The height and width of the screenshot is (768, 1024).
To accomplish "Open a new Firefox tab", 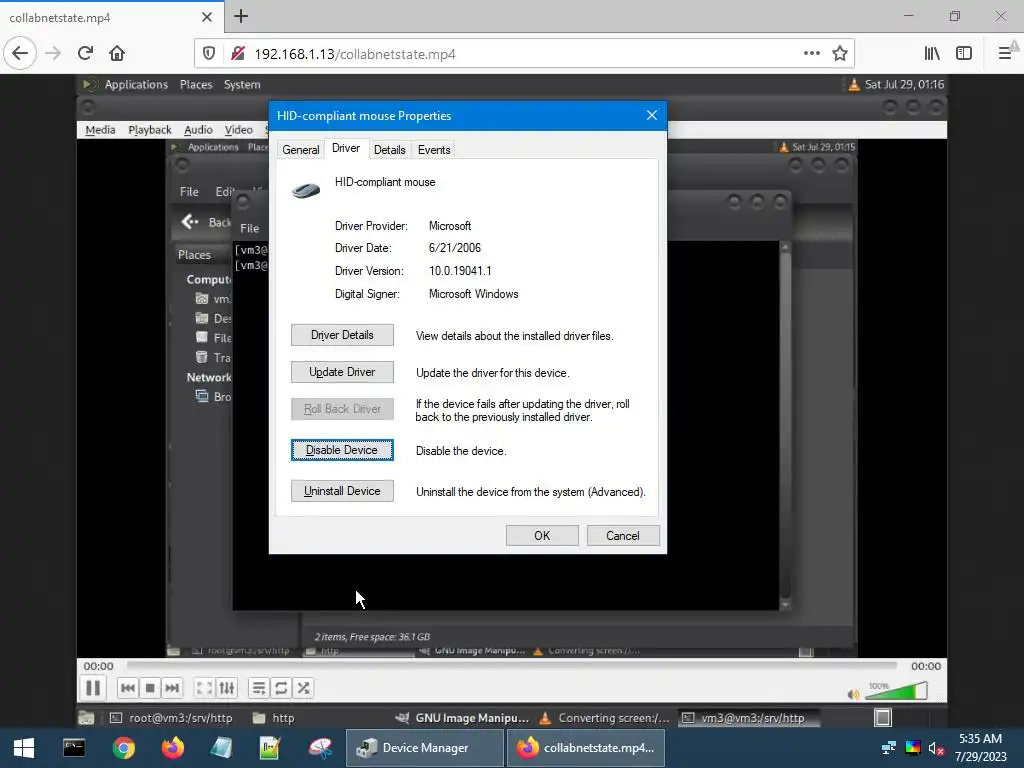I will [241, 16].
